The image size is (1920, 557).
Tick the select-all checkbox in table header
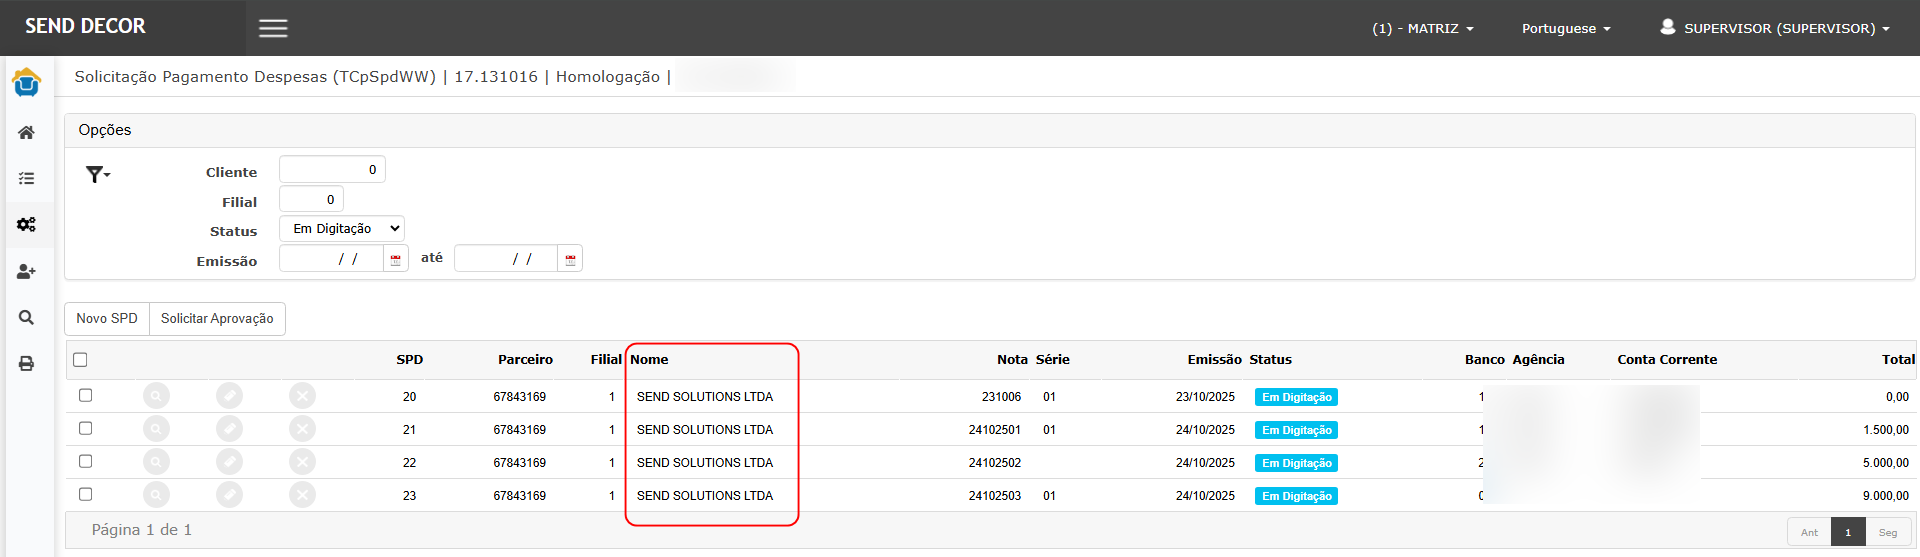(x=80, y=360)
